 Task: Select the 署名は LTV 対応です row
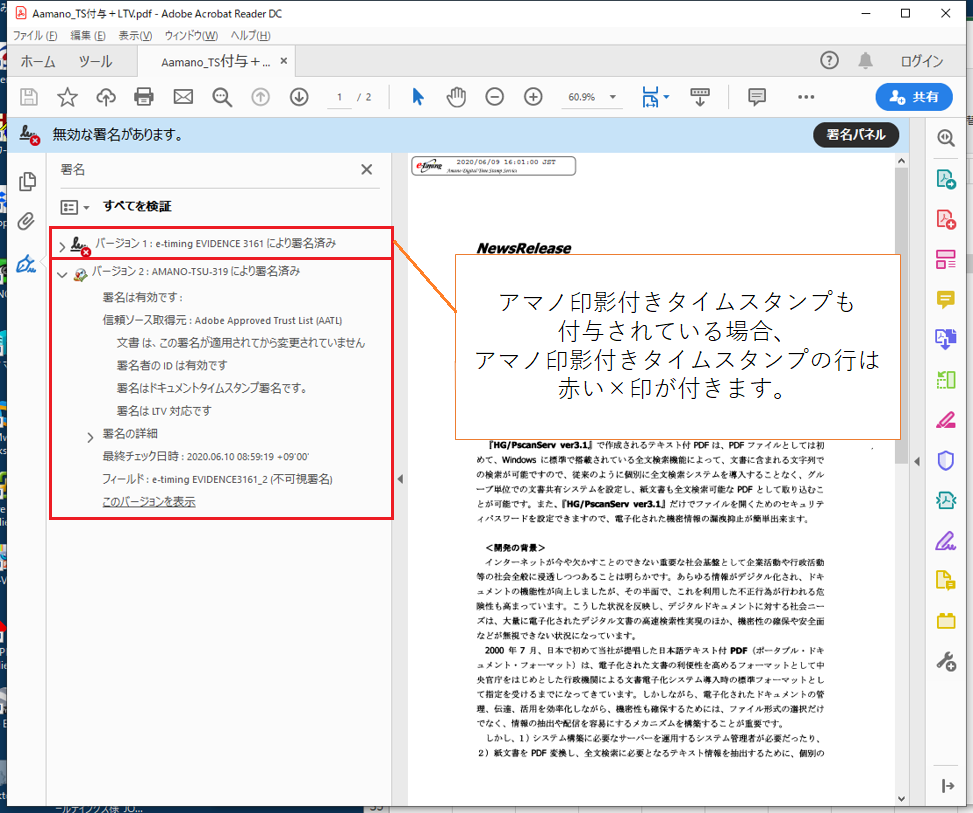click(x=164, y=411)
